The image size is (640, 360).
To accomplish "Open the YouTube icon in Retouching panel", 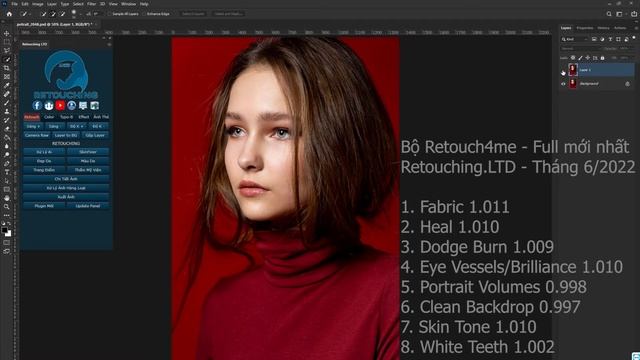I will (60, 106).
